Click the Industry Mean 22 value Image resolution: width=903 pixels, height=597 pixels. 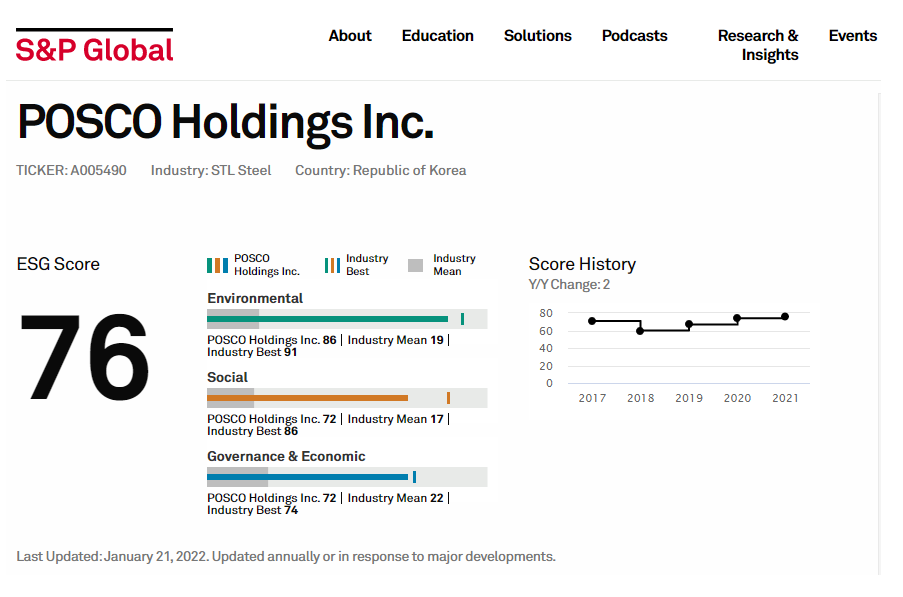pyautogui.click(x=437, y=497)
